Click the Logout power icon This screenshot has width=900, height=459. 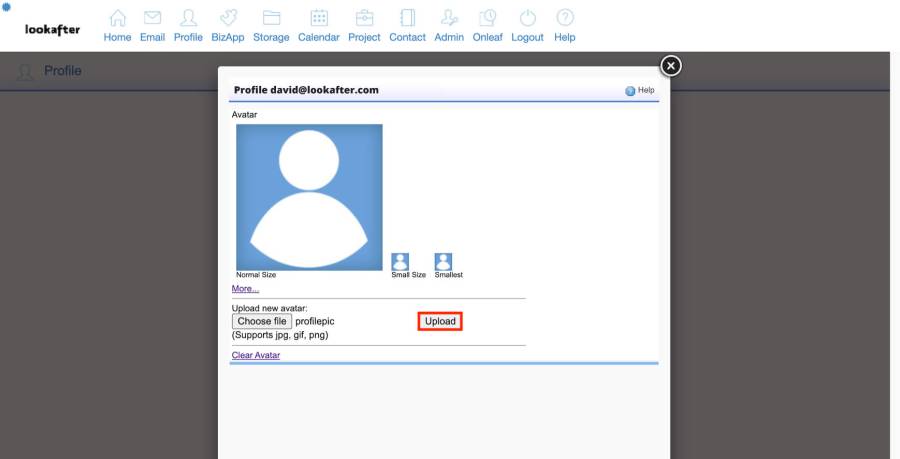pos(527,19)
